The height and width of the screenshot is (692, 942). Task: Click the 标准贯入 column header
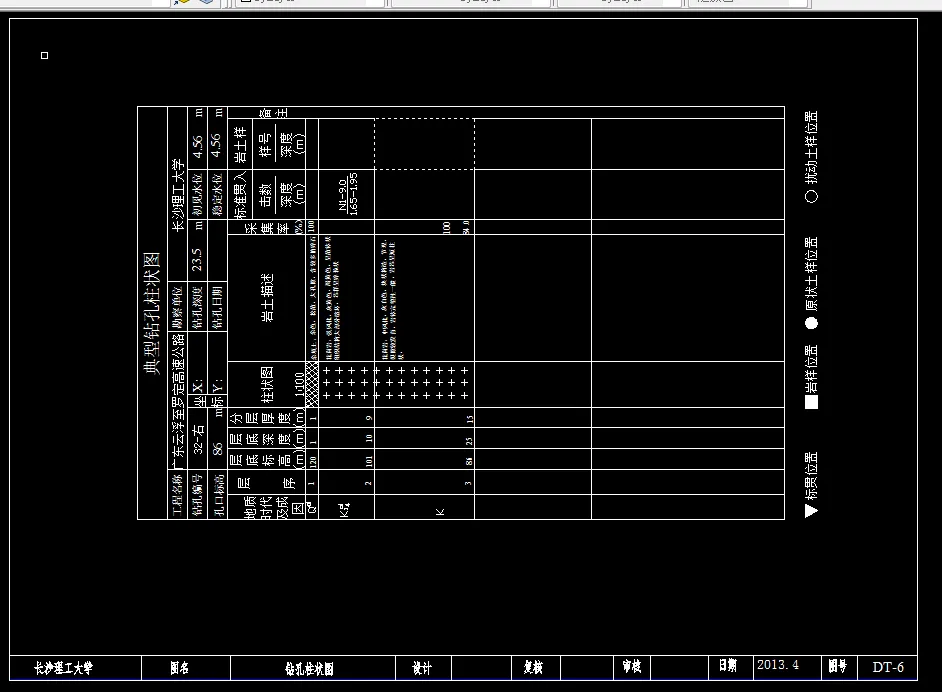(x=240, y=194)
